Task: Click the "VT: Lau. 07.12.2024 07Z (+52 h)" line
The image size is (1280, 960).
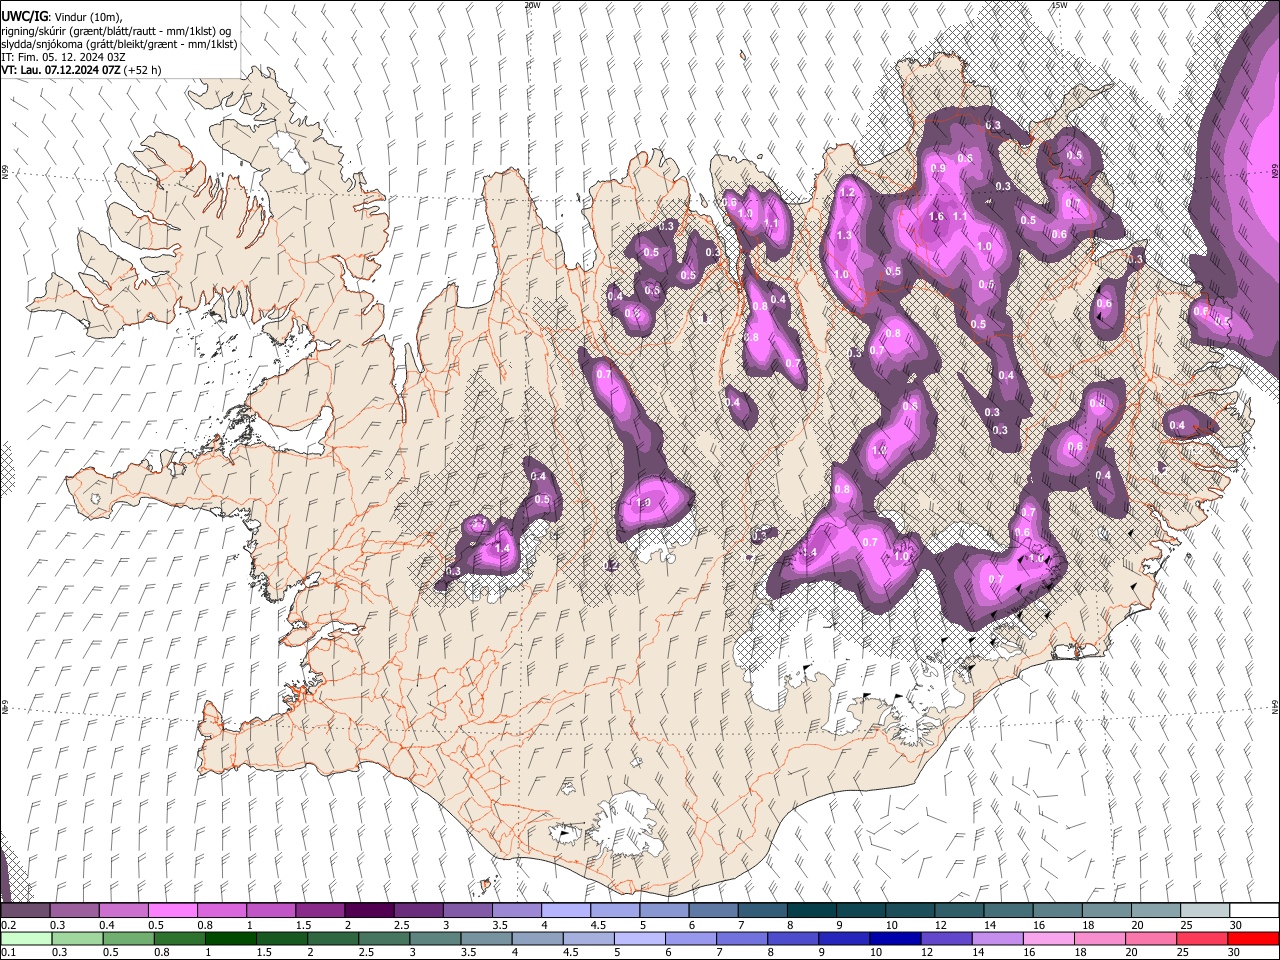Action: (80, 71)
